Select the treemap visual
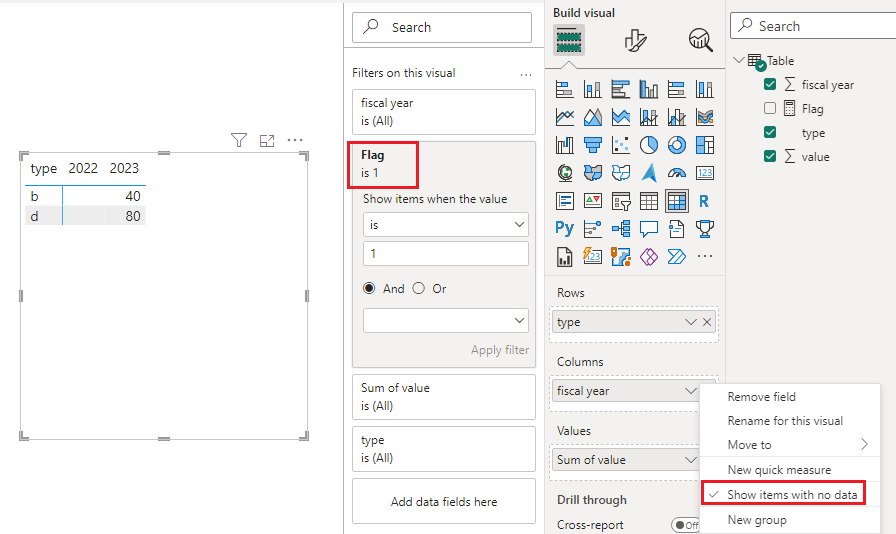This screenshot has width=896, height=534. pos(705,145)
